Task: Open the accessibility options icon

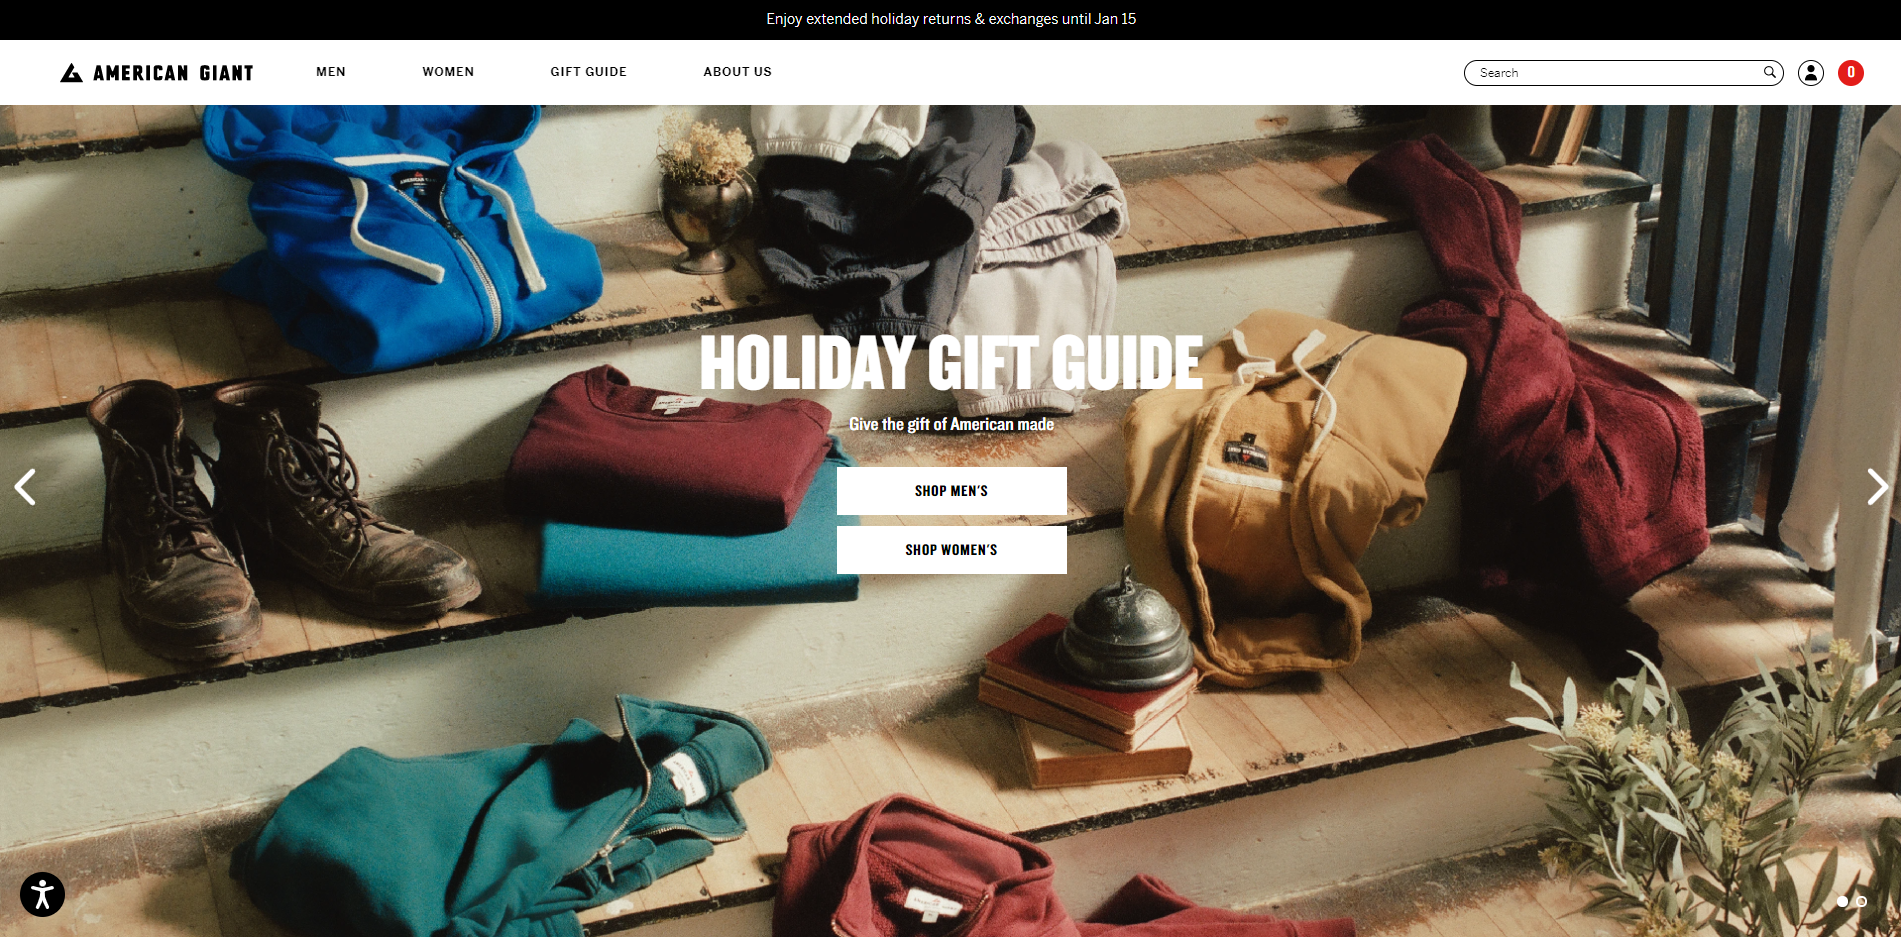Action: pos(42,894)
